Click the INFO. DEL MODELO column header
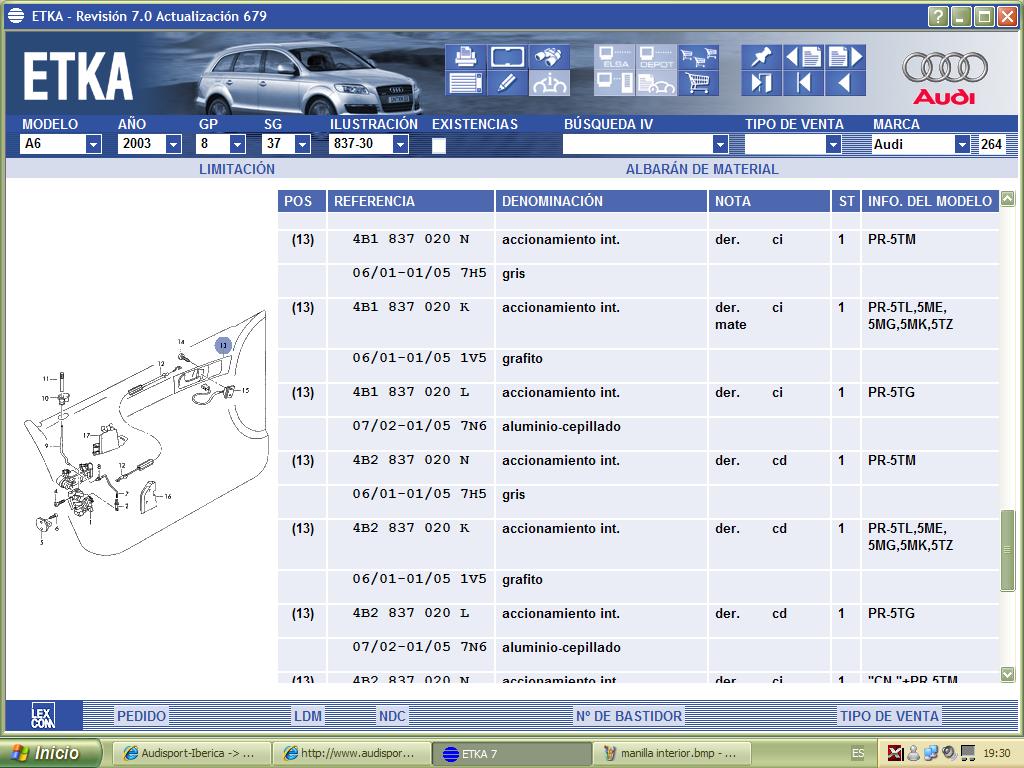The image size is (1024, 768). click(930, 201)
